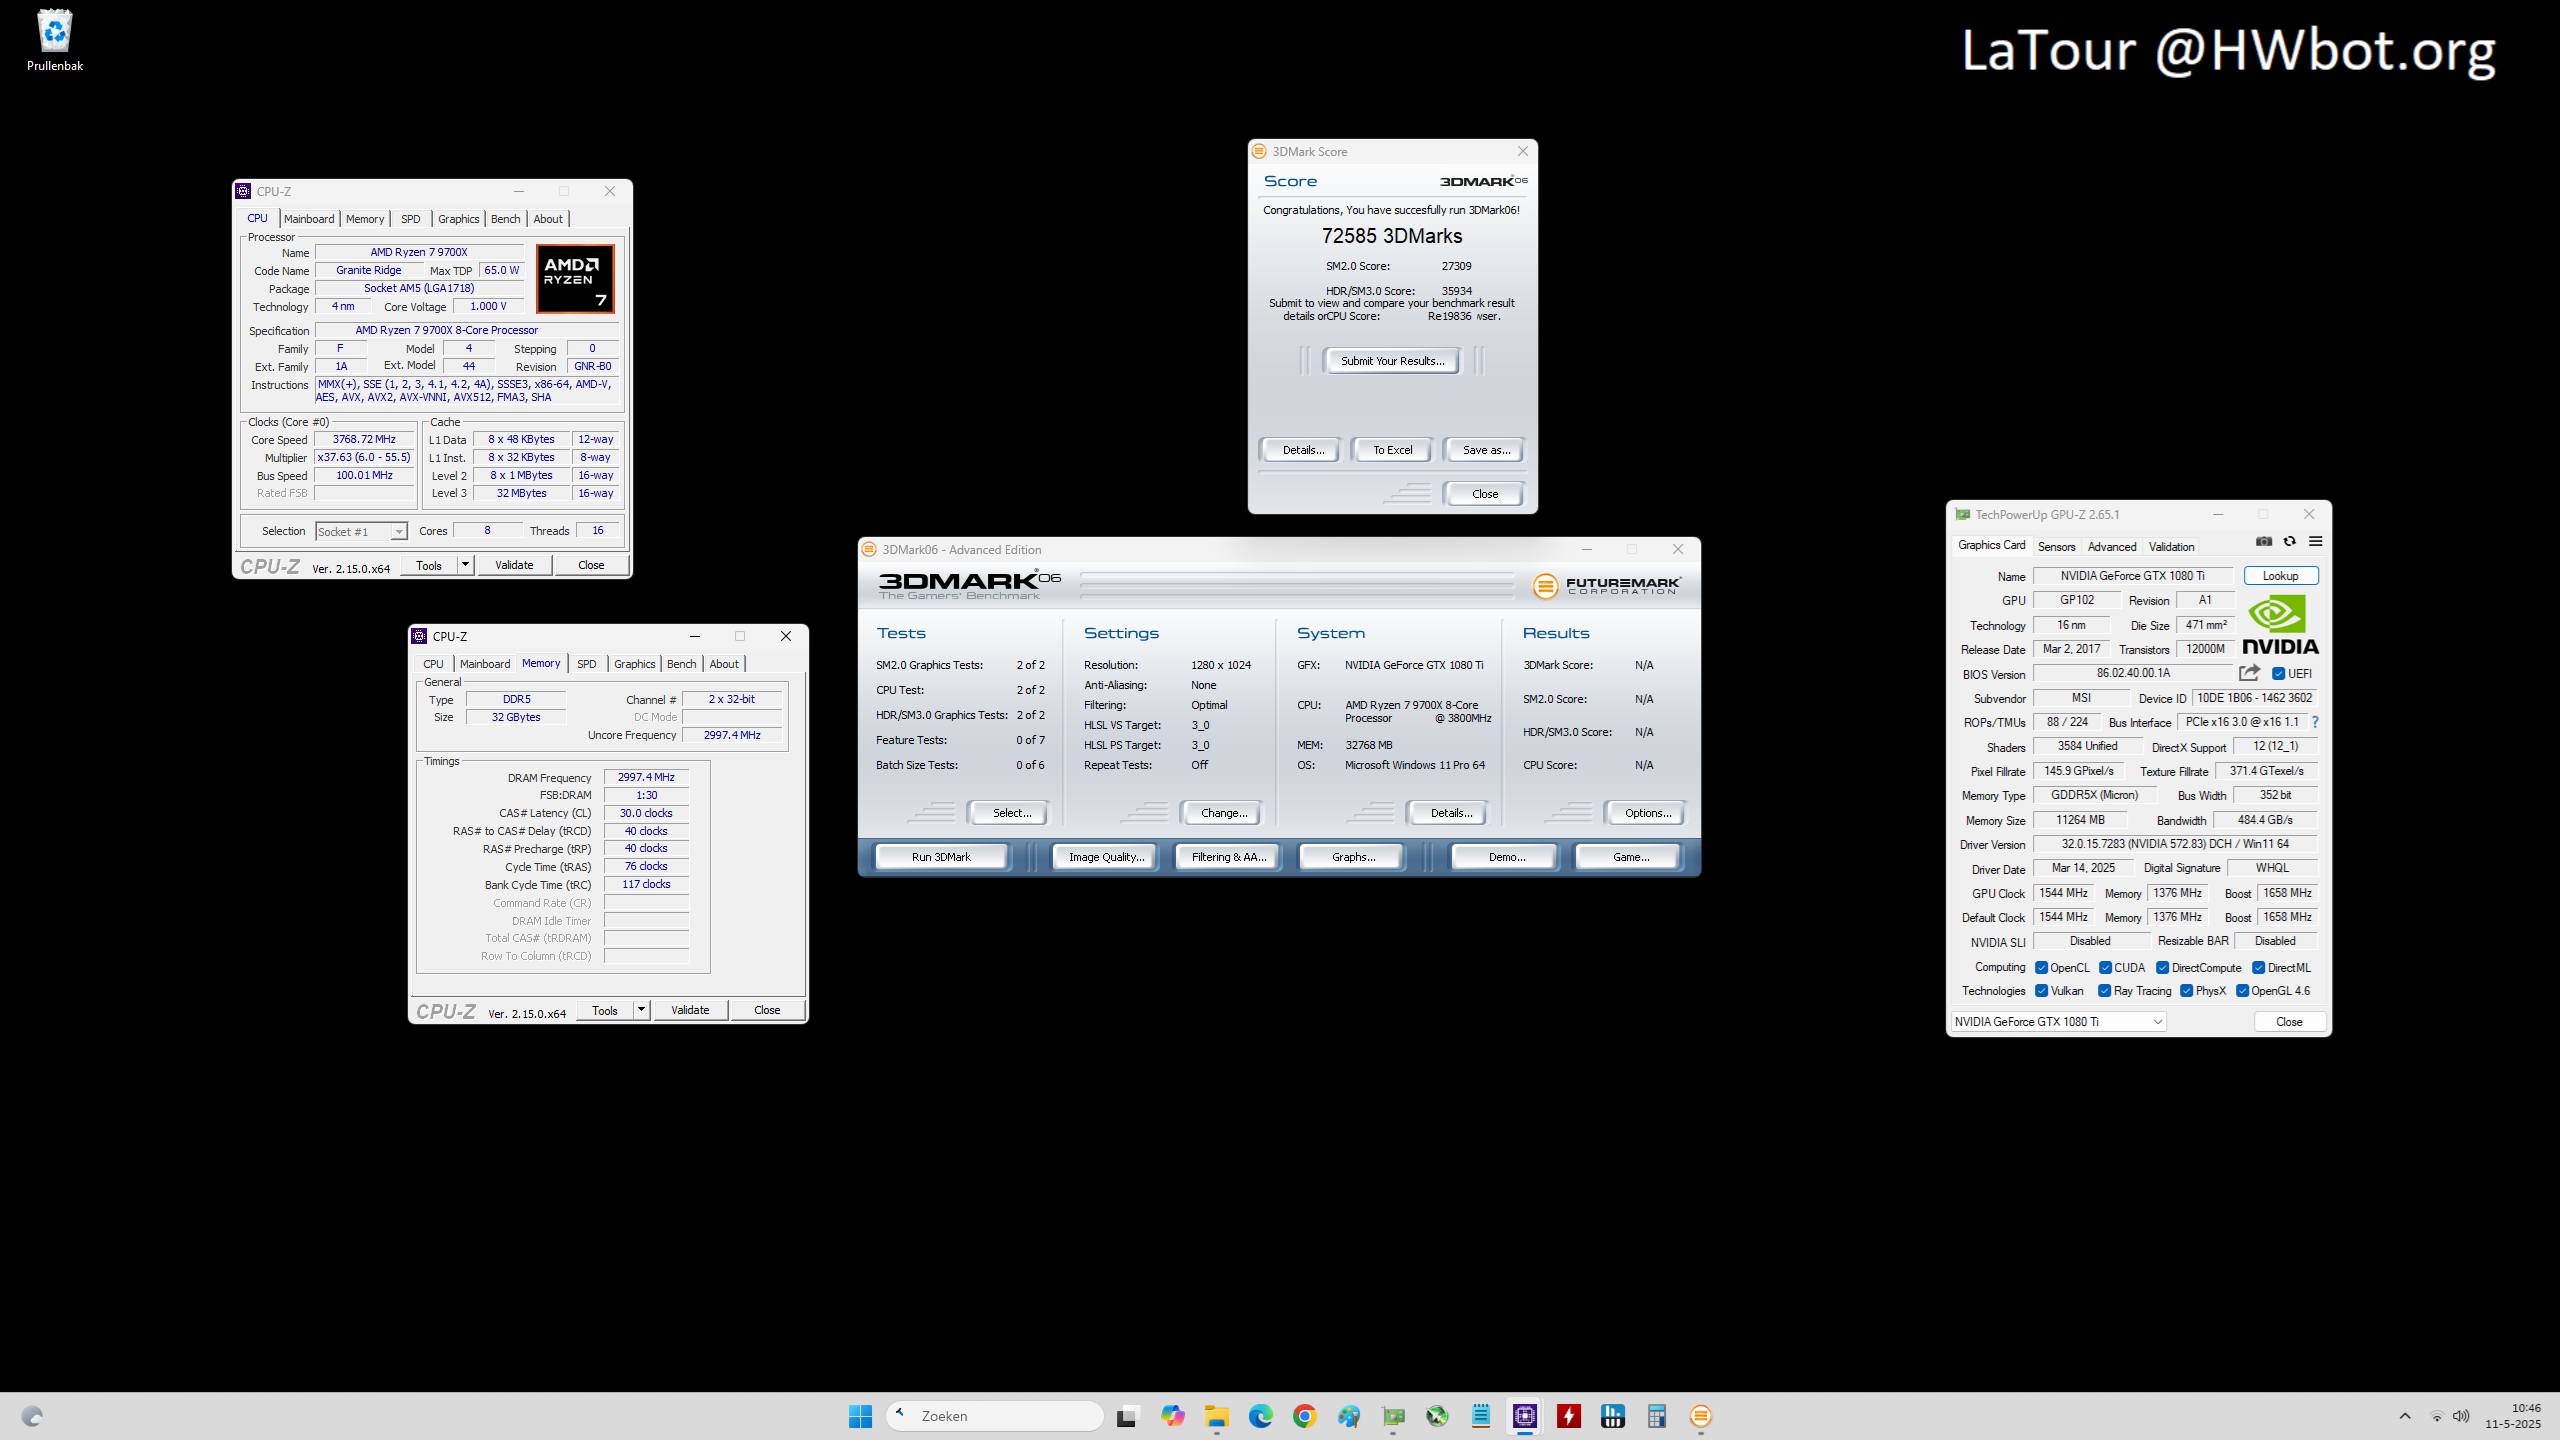Image resolution: width=2560 pixels, height=1440 pixels.
Task: Open Microsoft Edge from the taskbar
Action: (x=1260, y=1416)
